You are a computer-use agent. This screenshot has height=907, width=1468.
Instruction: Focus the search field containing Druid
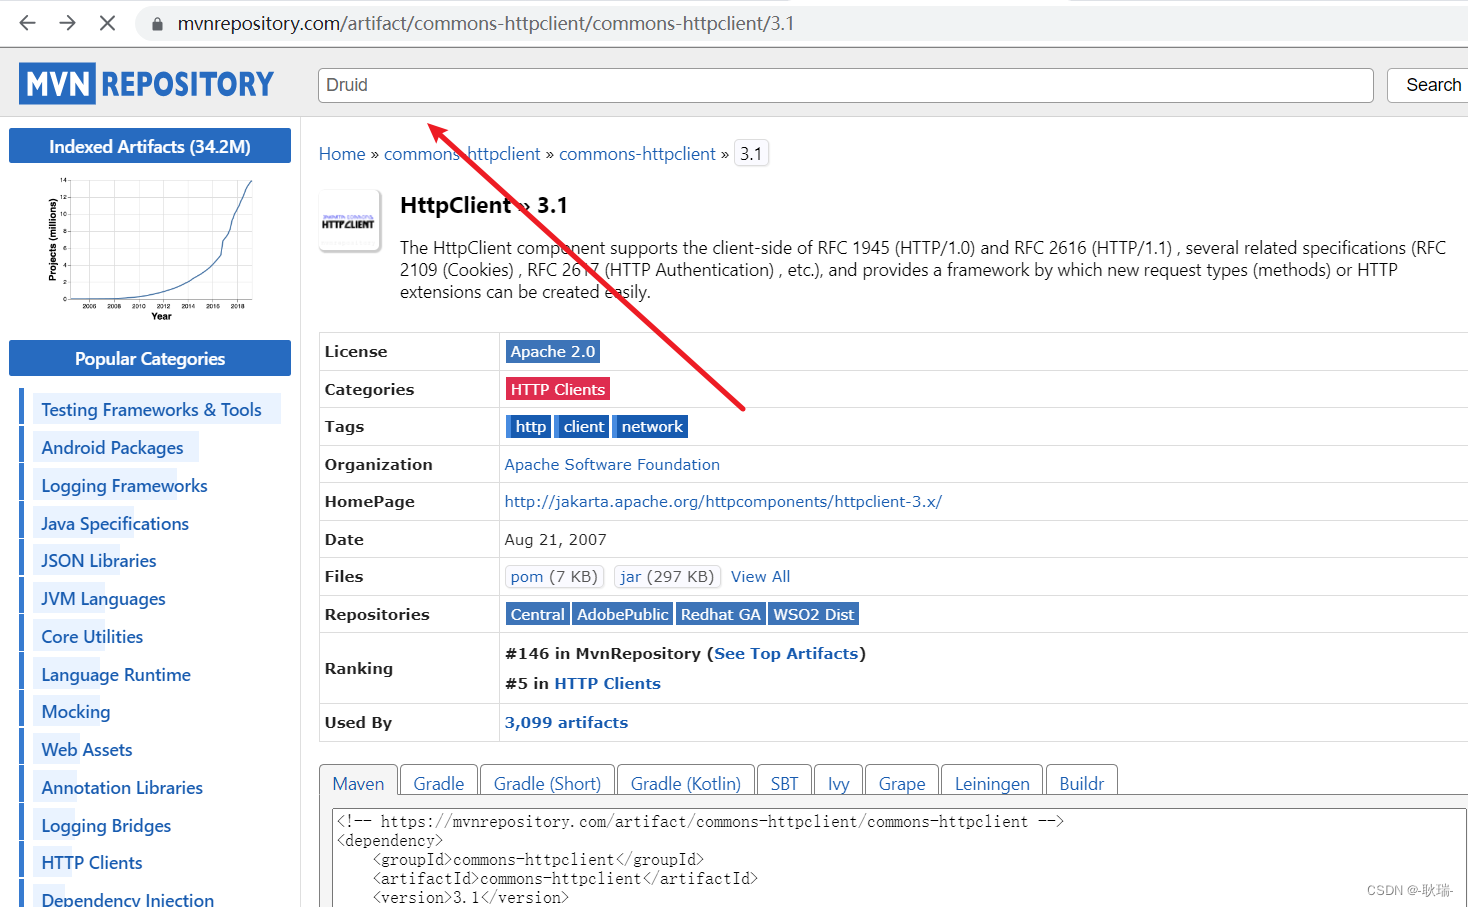click(x=845, y=85)
